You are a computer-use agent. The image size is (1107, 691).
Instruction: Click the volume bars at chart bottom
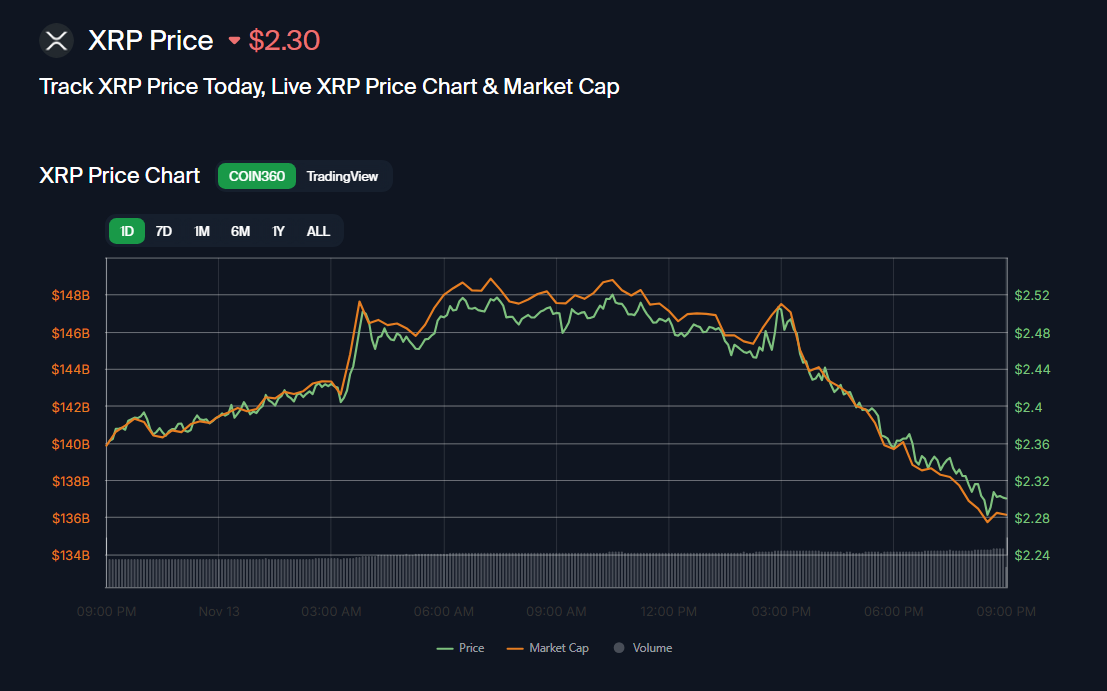coord(556,570)
